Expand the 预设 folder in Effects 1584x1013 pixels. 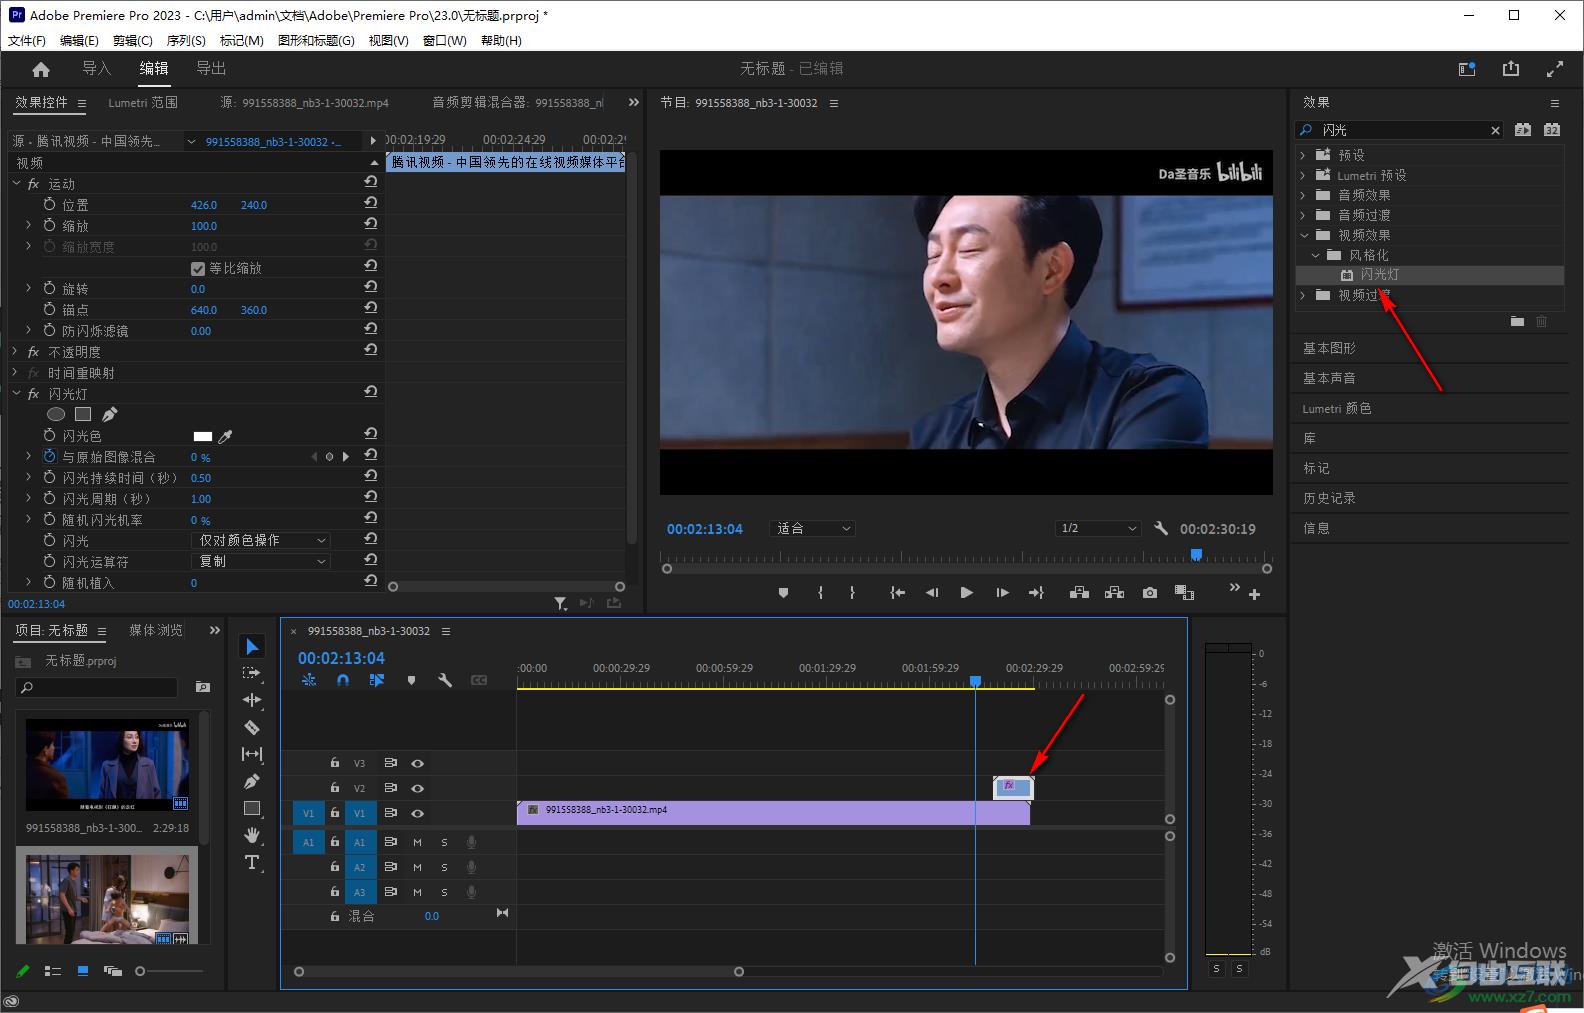pyautogui.click(x=1303, y=155)
